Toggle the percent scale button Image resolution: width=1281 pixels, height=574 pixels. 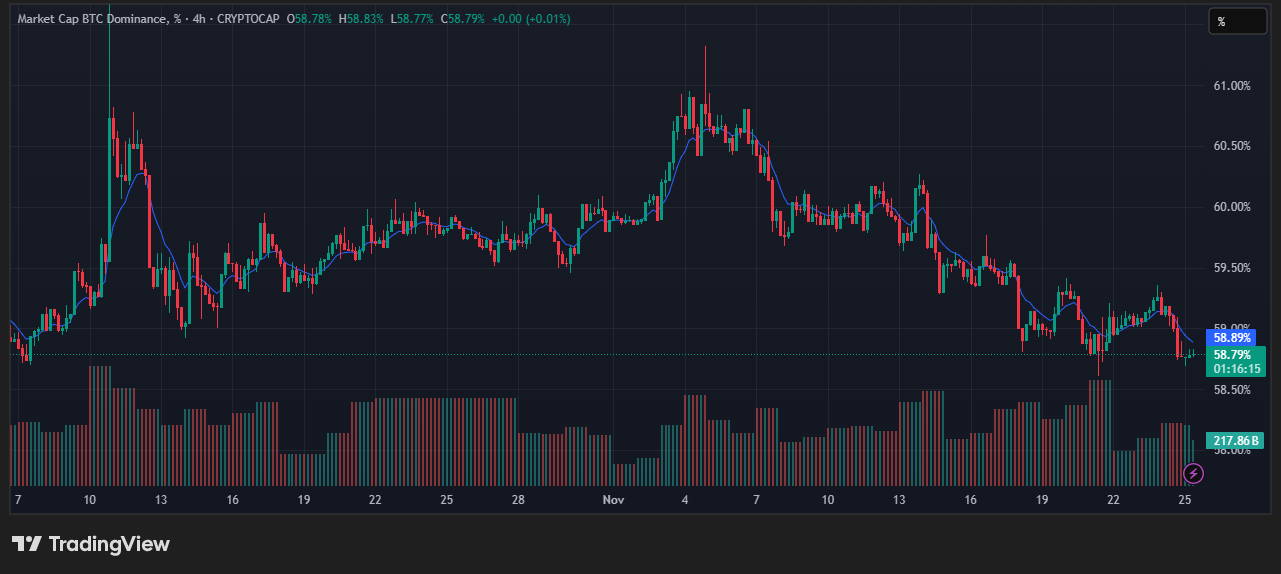click(x=1237, y=21)
